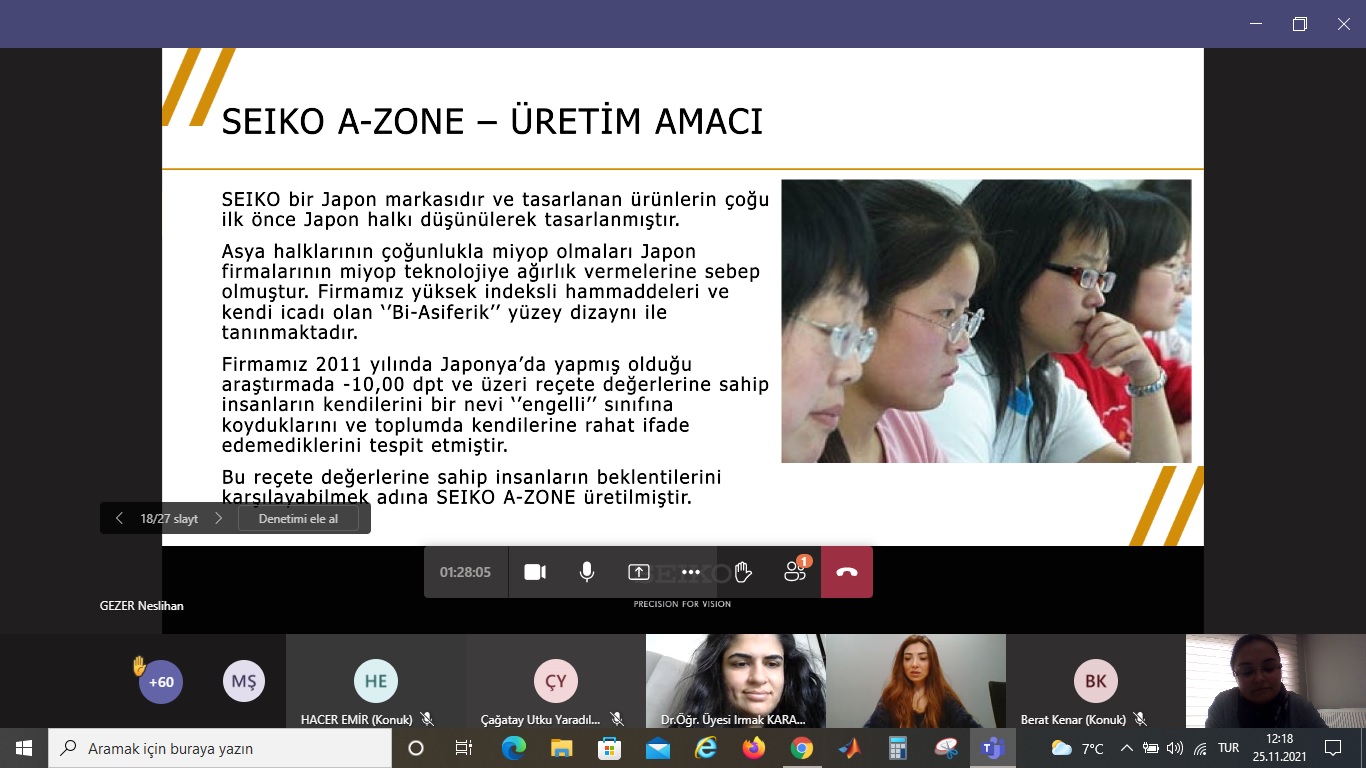
Task: Hang up the call
Action: (x=847, y=572)
